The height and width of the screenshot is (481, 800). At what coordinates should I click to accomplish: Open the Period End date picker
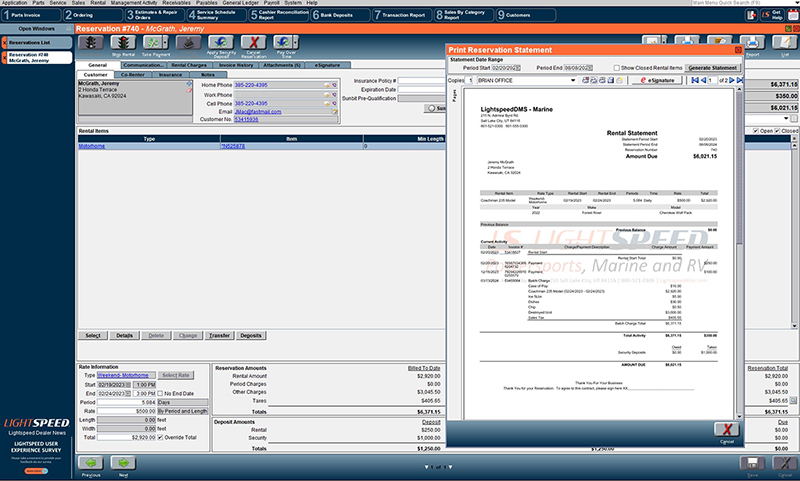[x=590, y=68]
